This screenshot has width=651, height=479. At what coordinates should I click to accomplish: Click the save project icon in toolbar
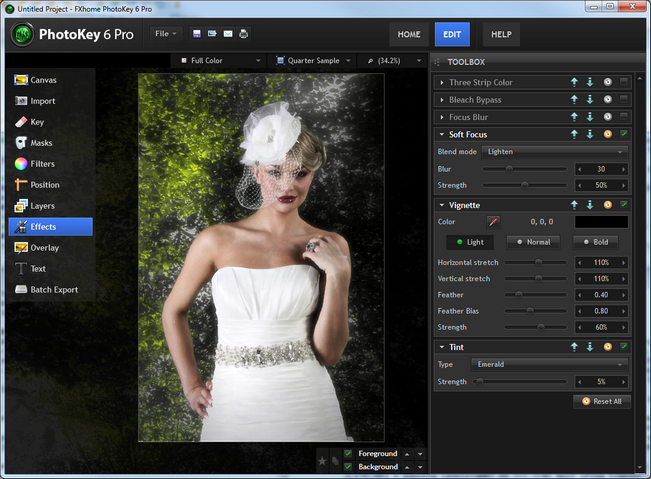197,34
